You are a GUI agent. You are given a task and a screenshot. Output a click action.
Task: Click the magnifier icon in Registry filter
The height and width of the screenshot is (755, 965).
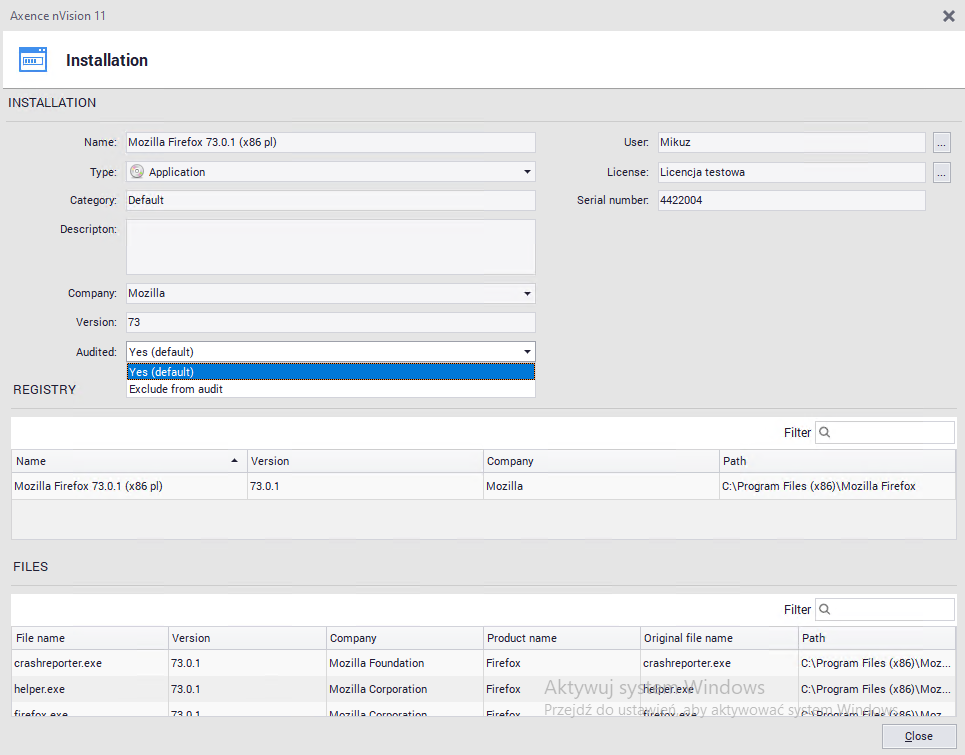tap(826, 433)
